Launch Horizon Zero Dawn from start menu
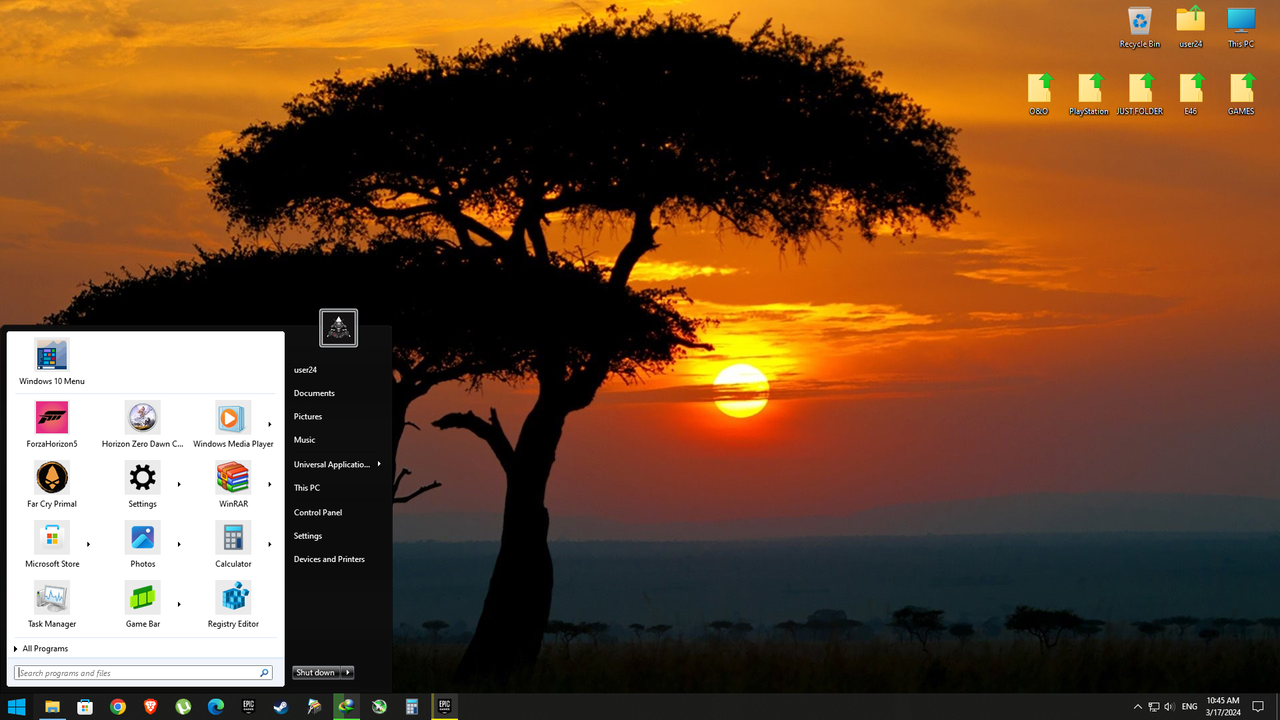 (143, 424)
